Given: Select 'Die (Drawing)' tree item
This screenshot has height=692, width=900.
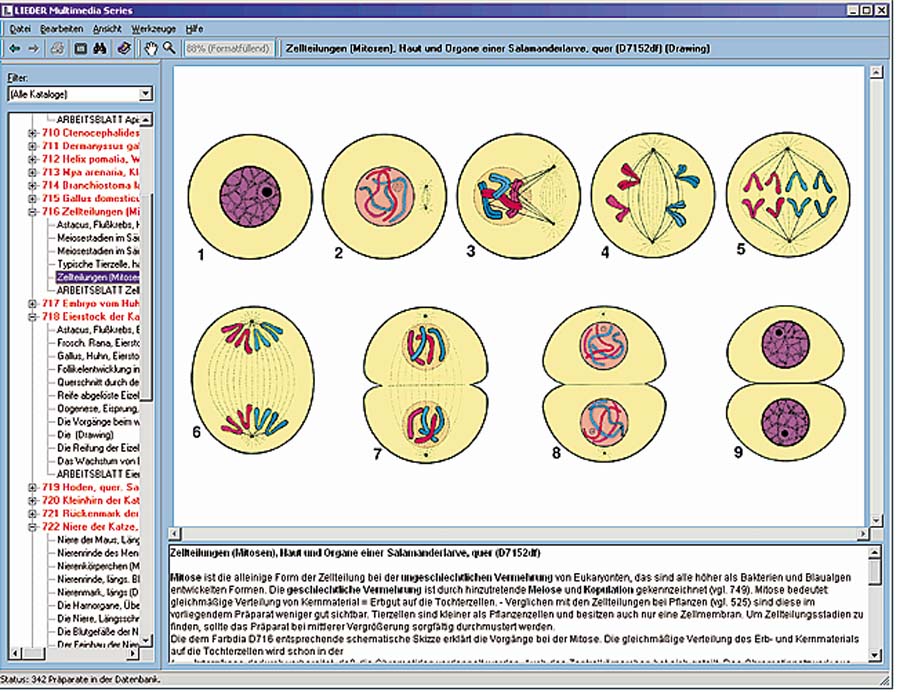Looking at the screenshot, I should [x=86, y=434].
